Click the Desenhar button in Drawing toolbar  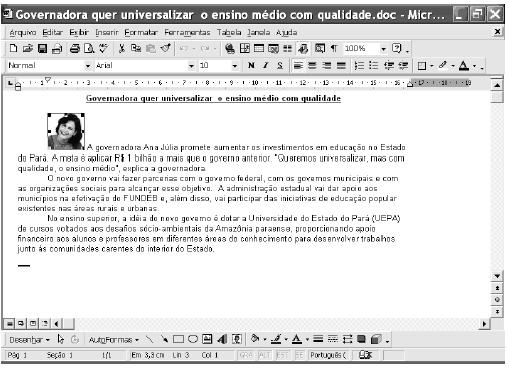(29, 340)
